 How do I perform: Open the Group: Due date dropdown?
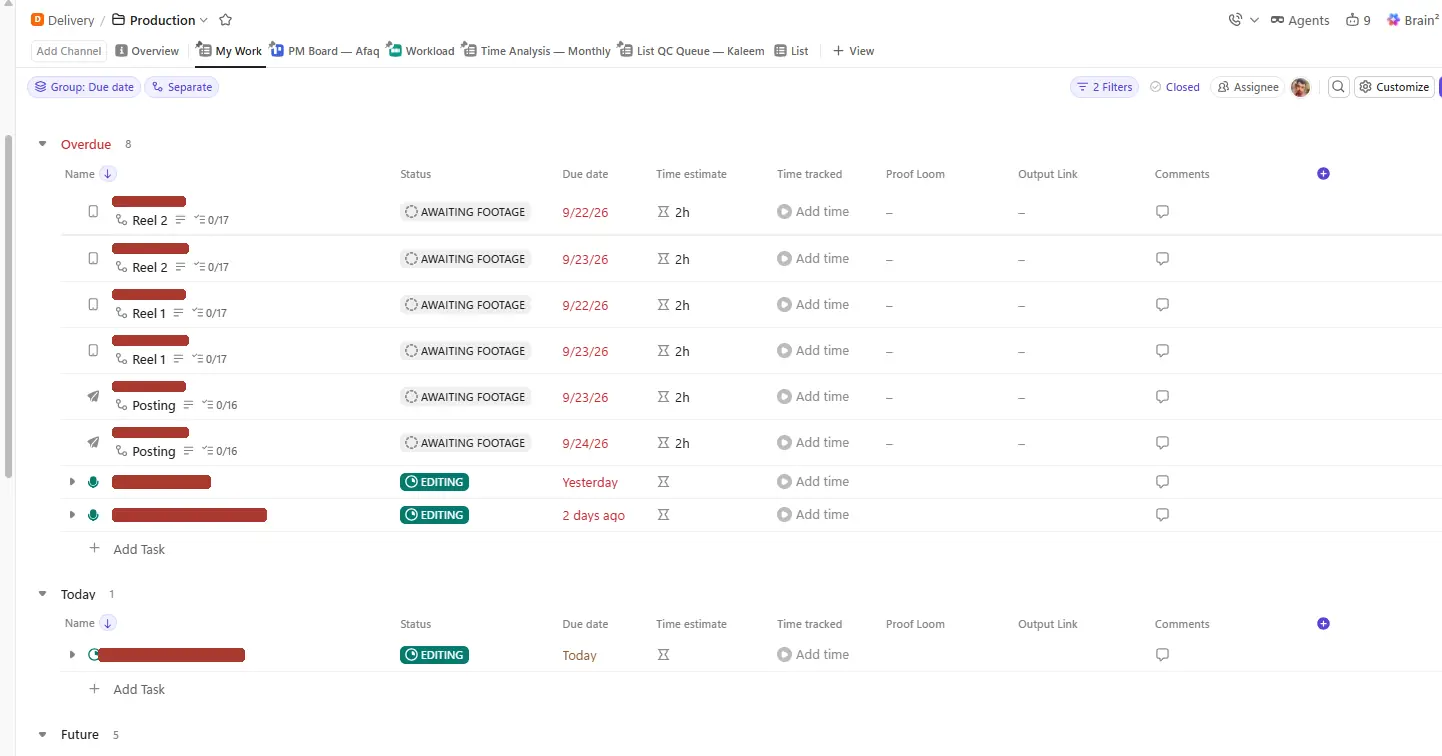pos(84,87)
